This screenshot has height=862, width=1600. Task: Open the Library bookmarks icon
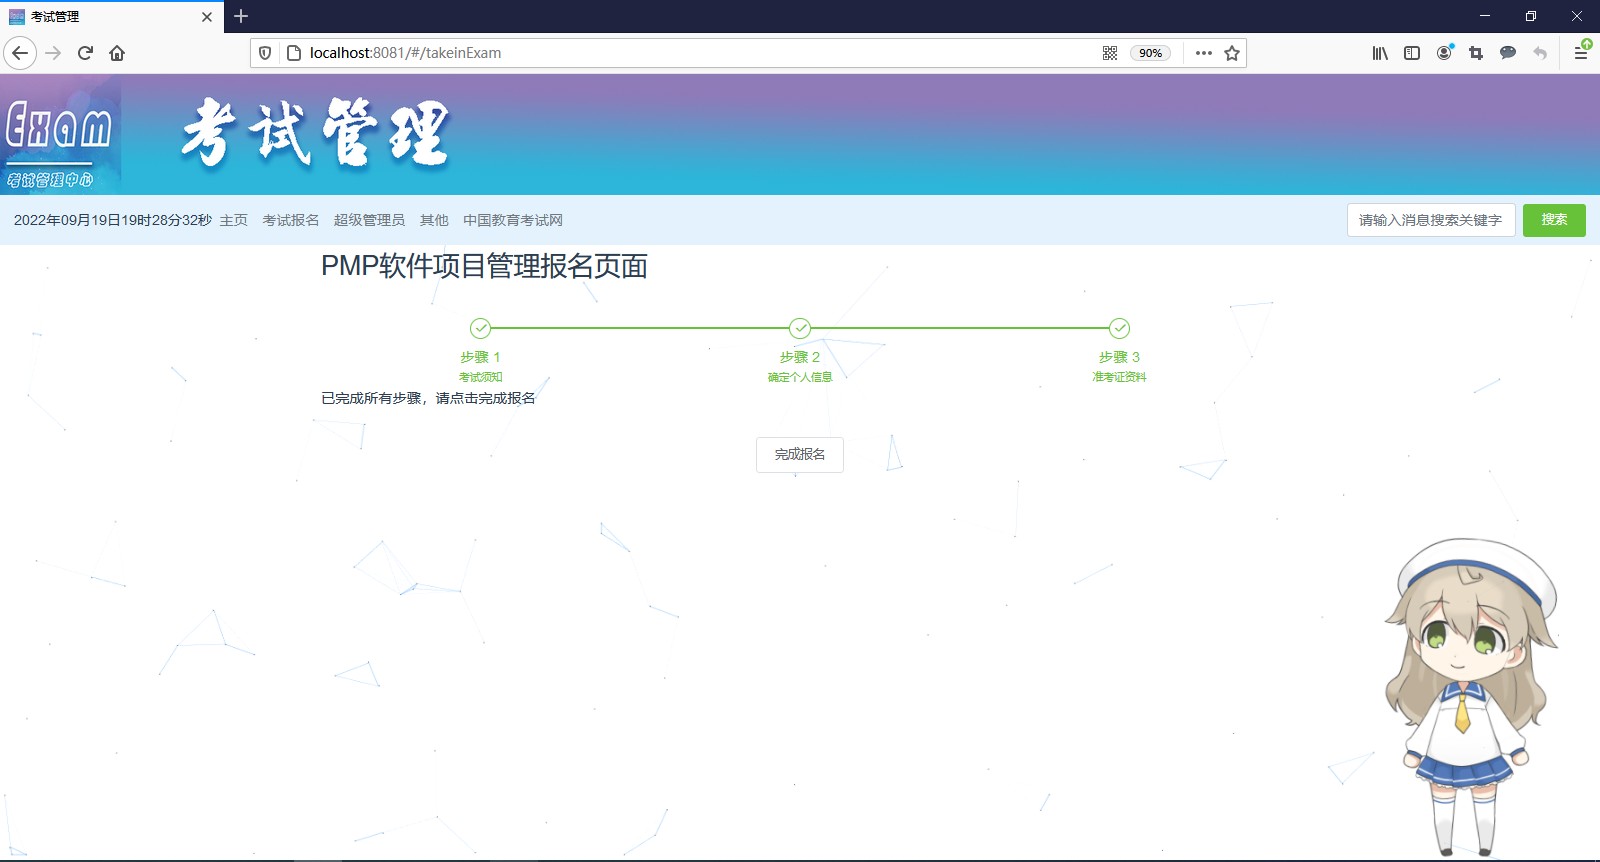point(1380,53)
